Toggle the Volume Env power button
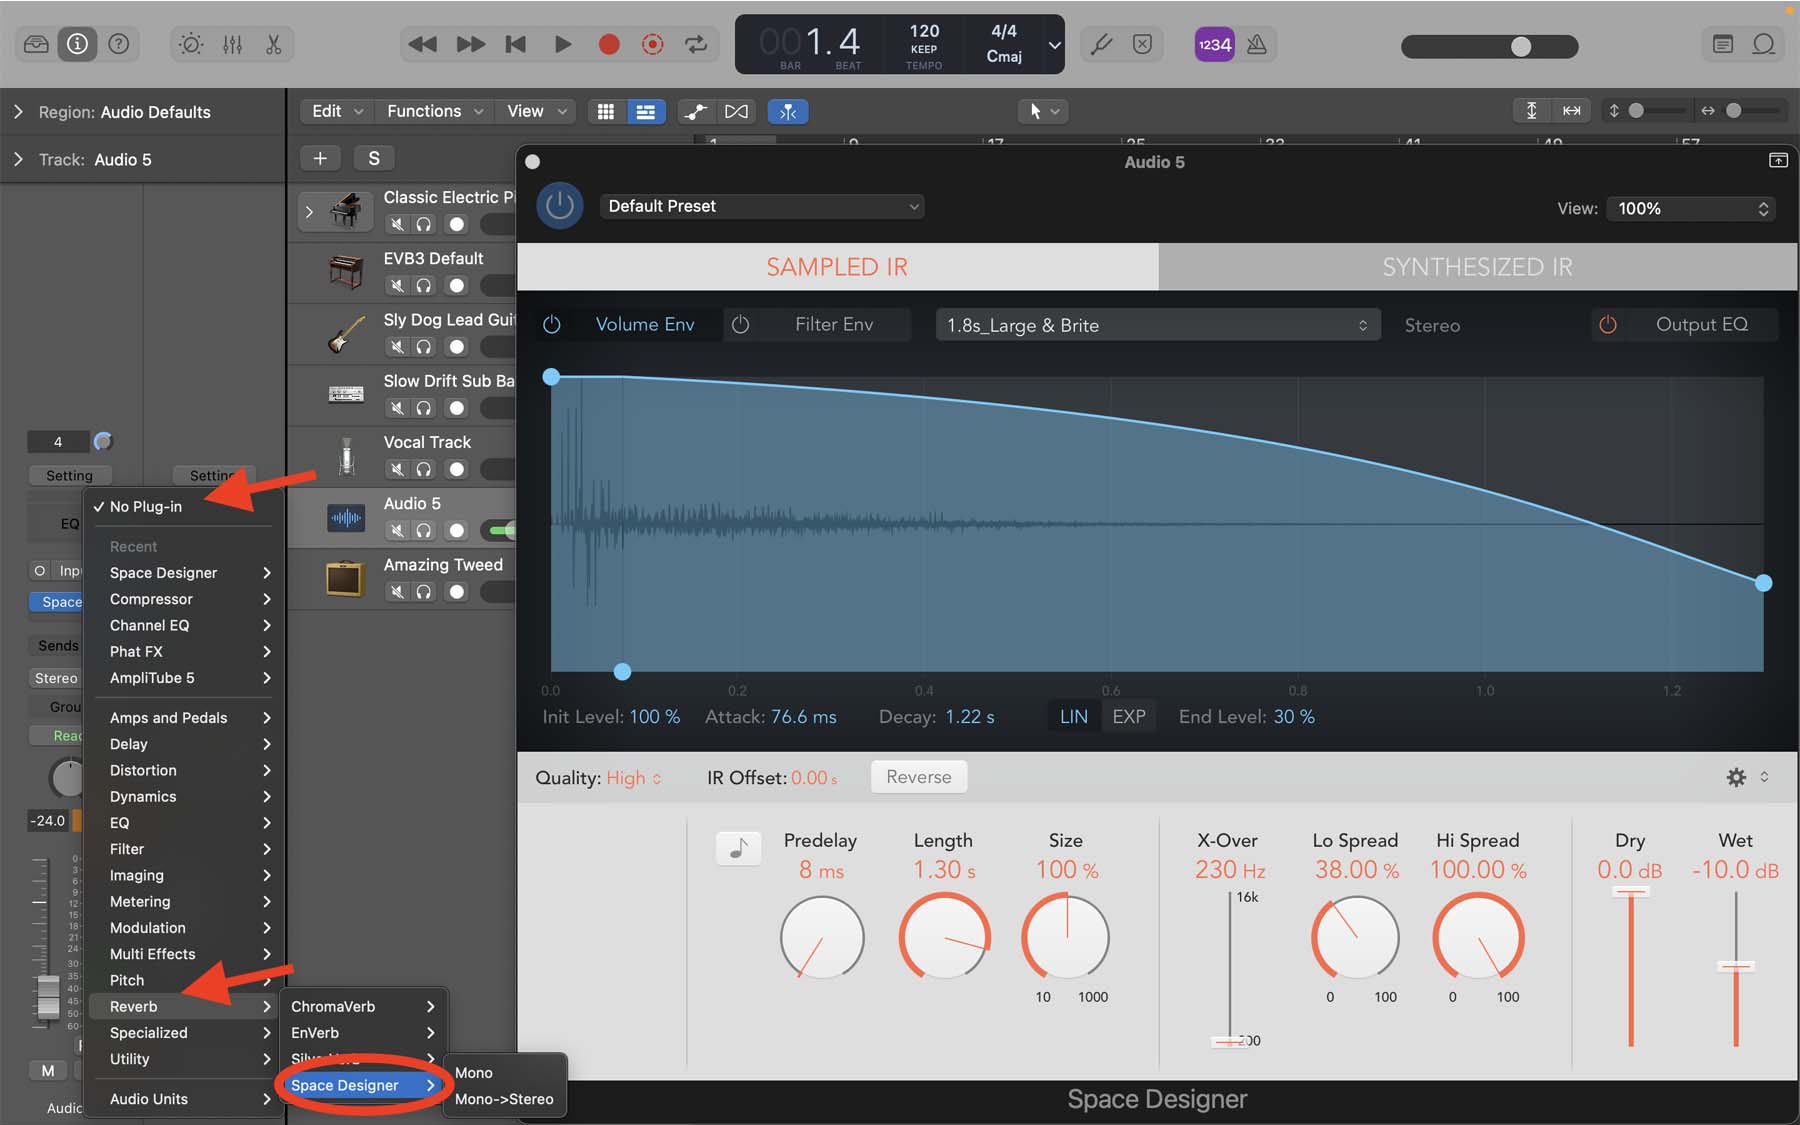Screen dimensions: 1800x1125 click(552, 324)
